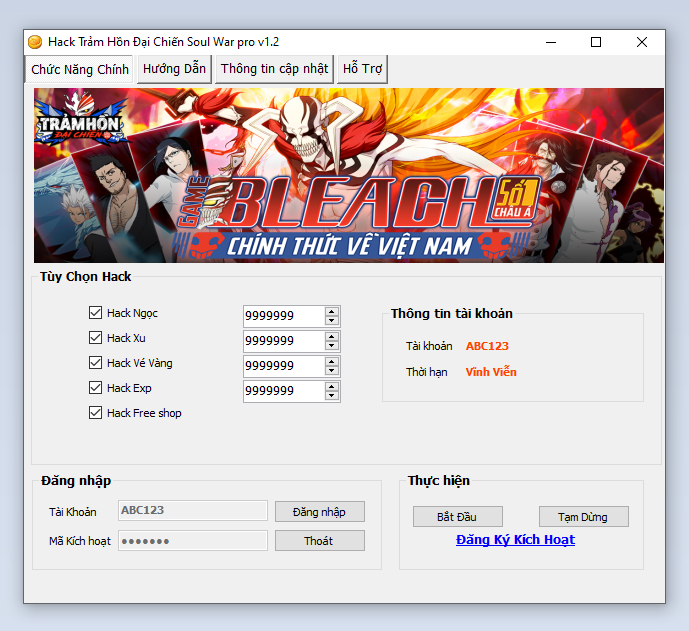Switch to the Hướng Dẫn tab
This screenshot has height=631, width=689.
174,69
